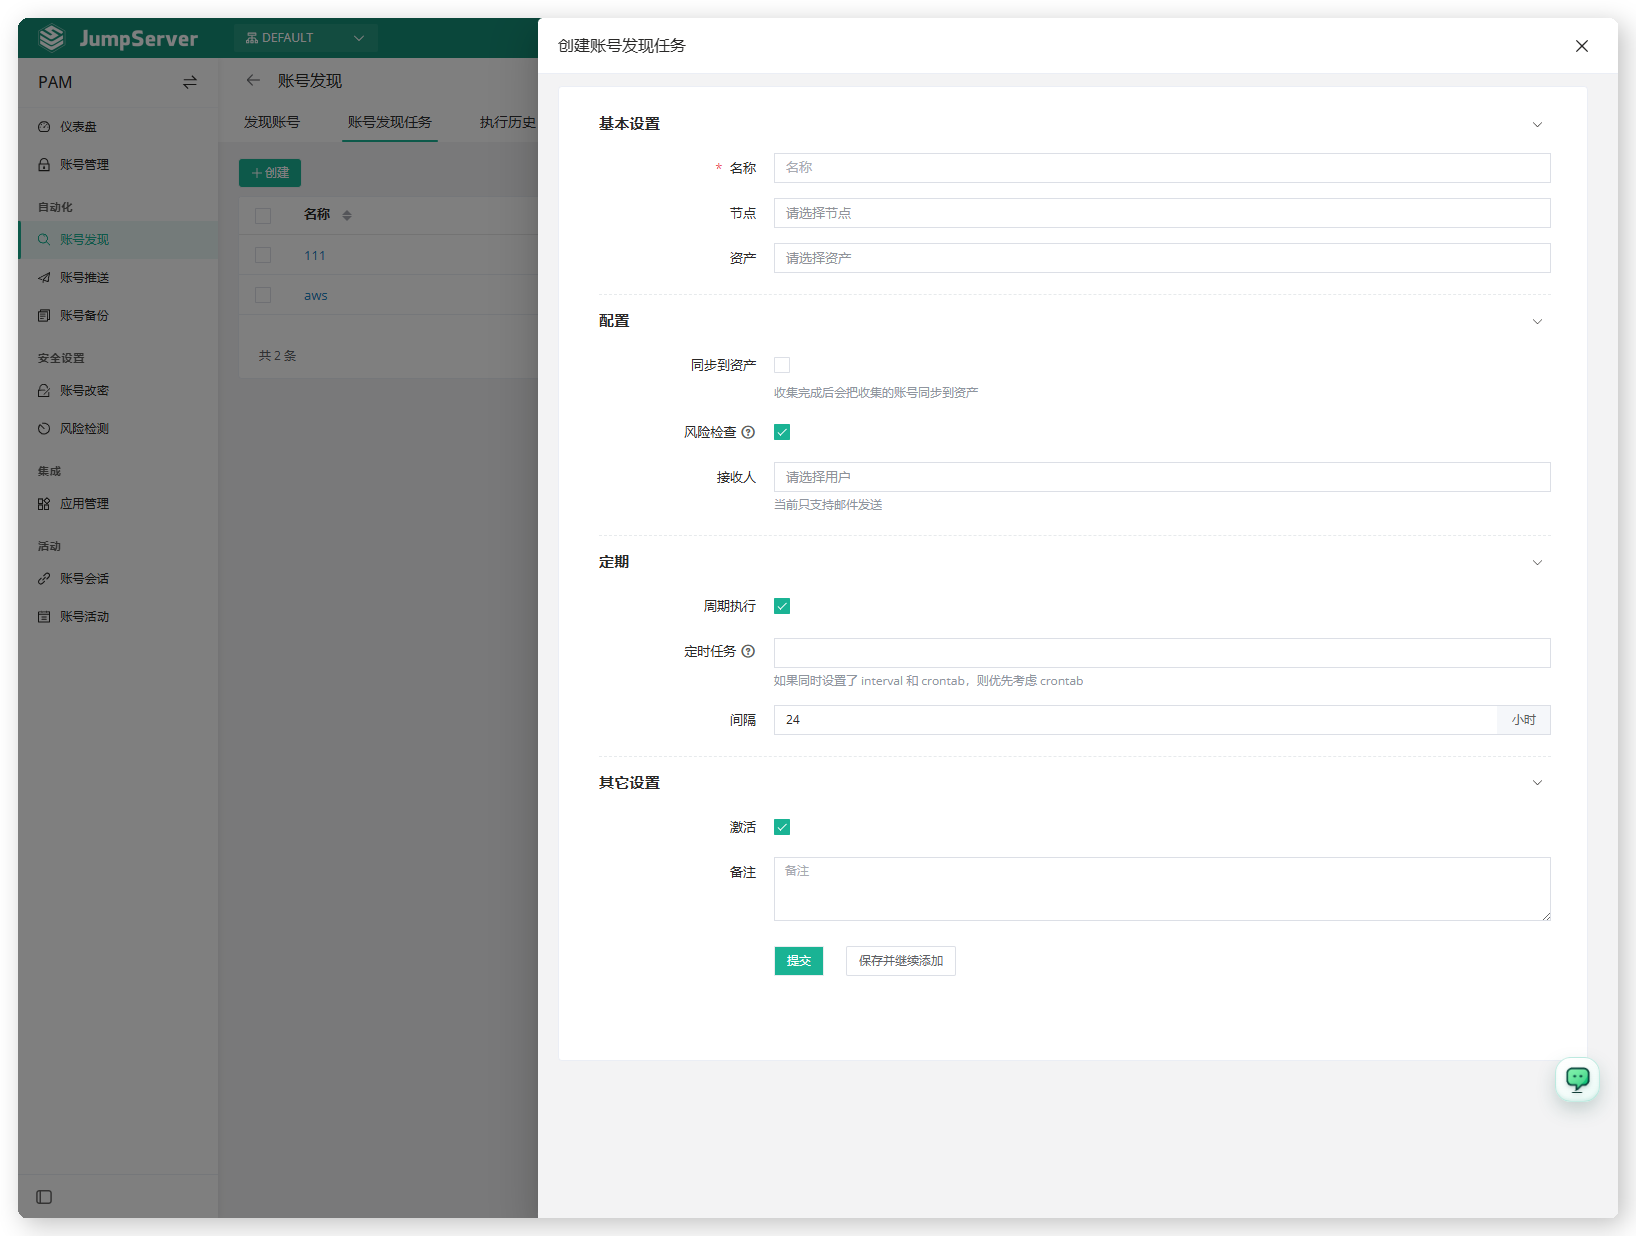Viewport: 1636px width, 1236px height.
Task: Close the 创建账号发现任务 drawer
Action: click(1582, 46)
